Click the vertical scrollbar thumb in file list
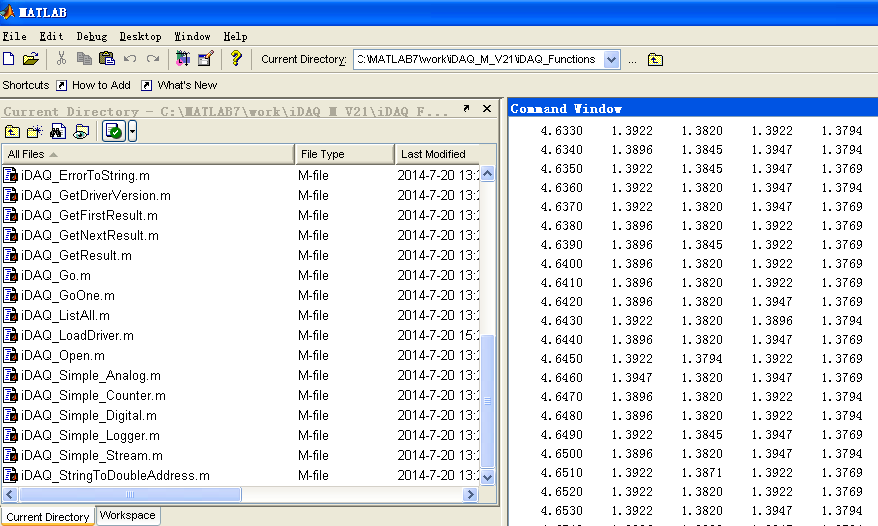Viewport: 878px width, 526px height. coord(488,401)
